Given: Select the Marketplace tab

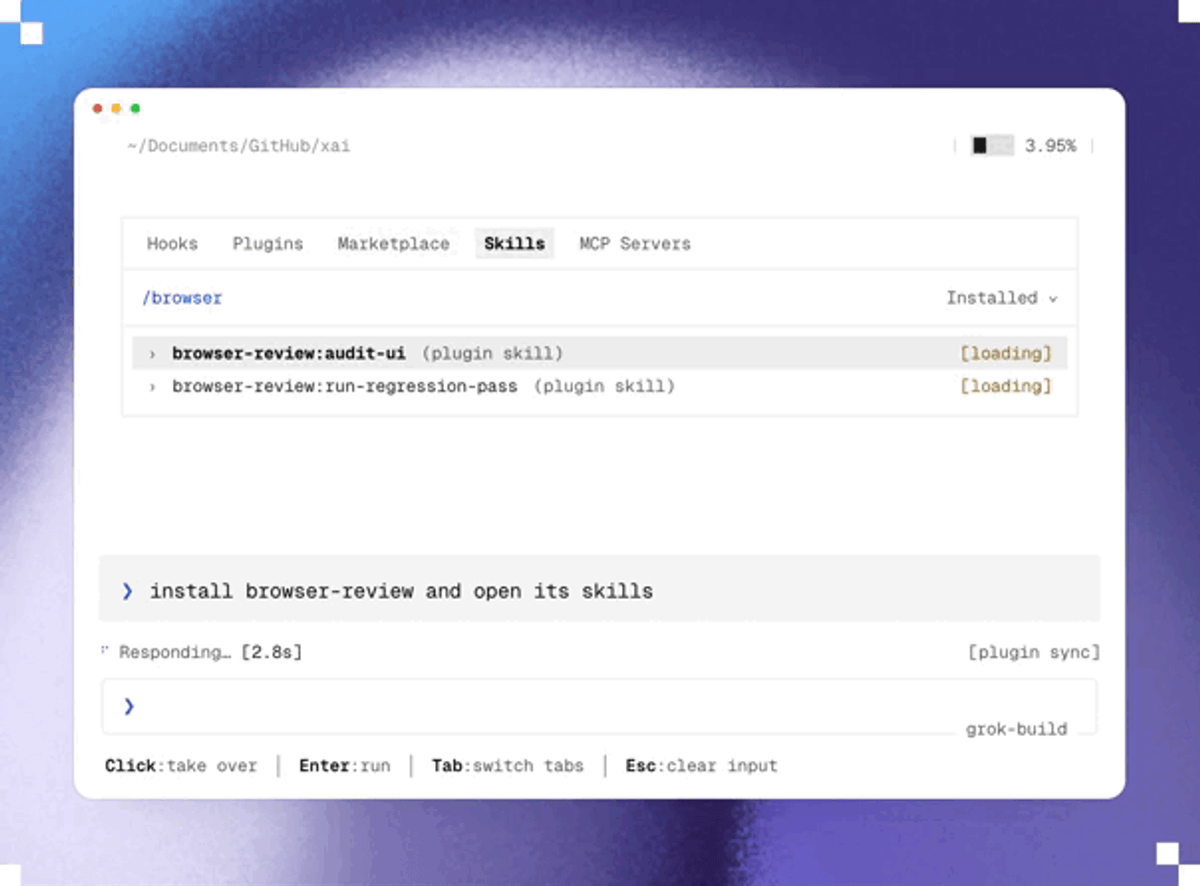Looking at the screenshot, I should click(393, 243).
